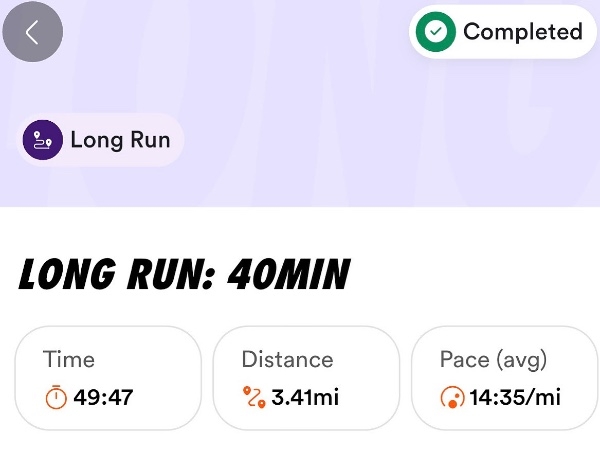Select the Long Run workout type label
The width and height of the screenshot is (600, 450).
coord(120,139)
